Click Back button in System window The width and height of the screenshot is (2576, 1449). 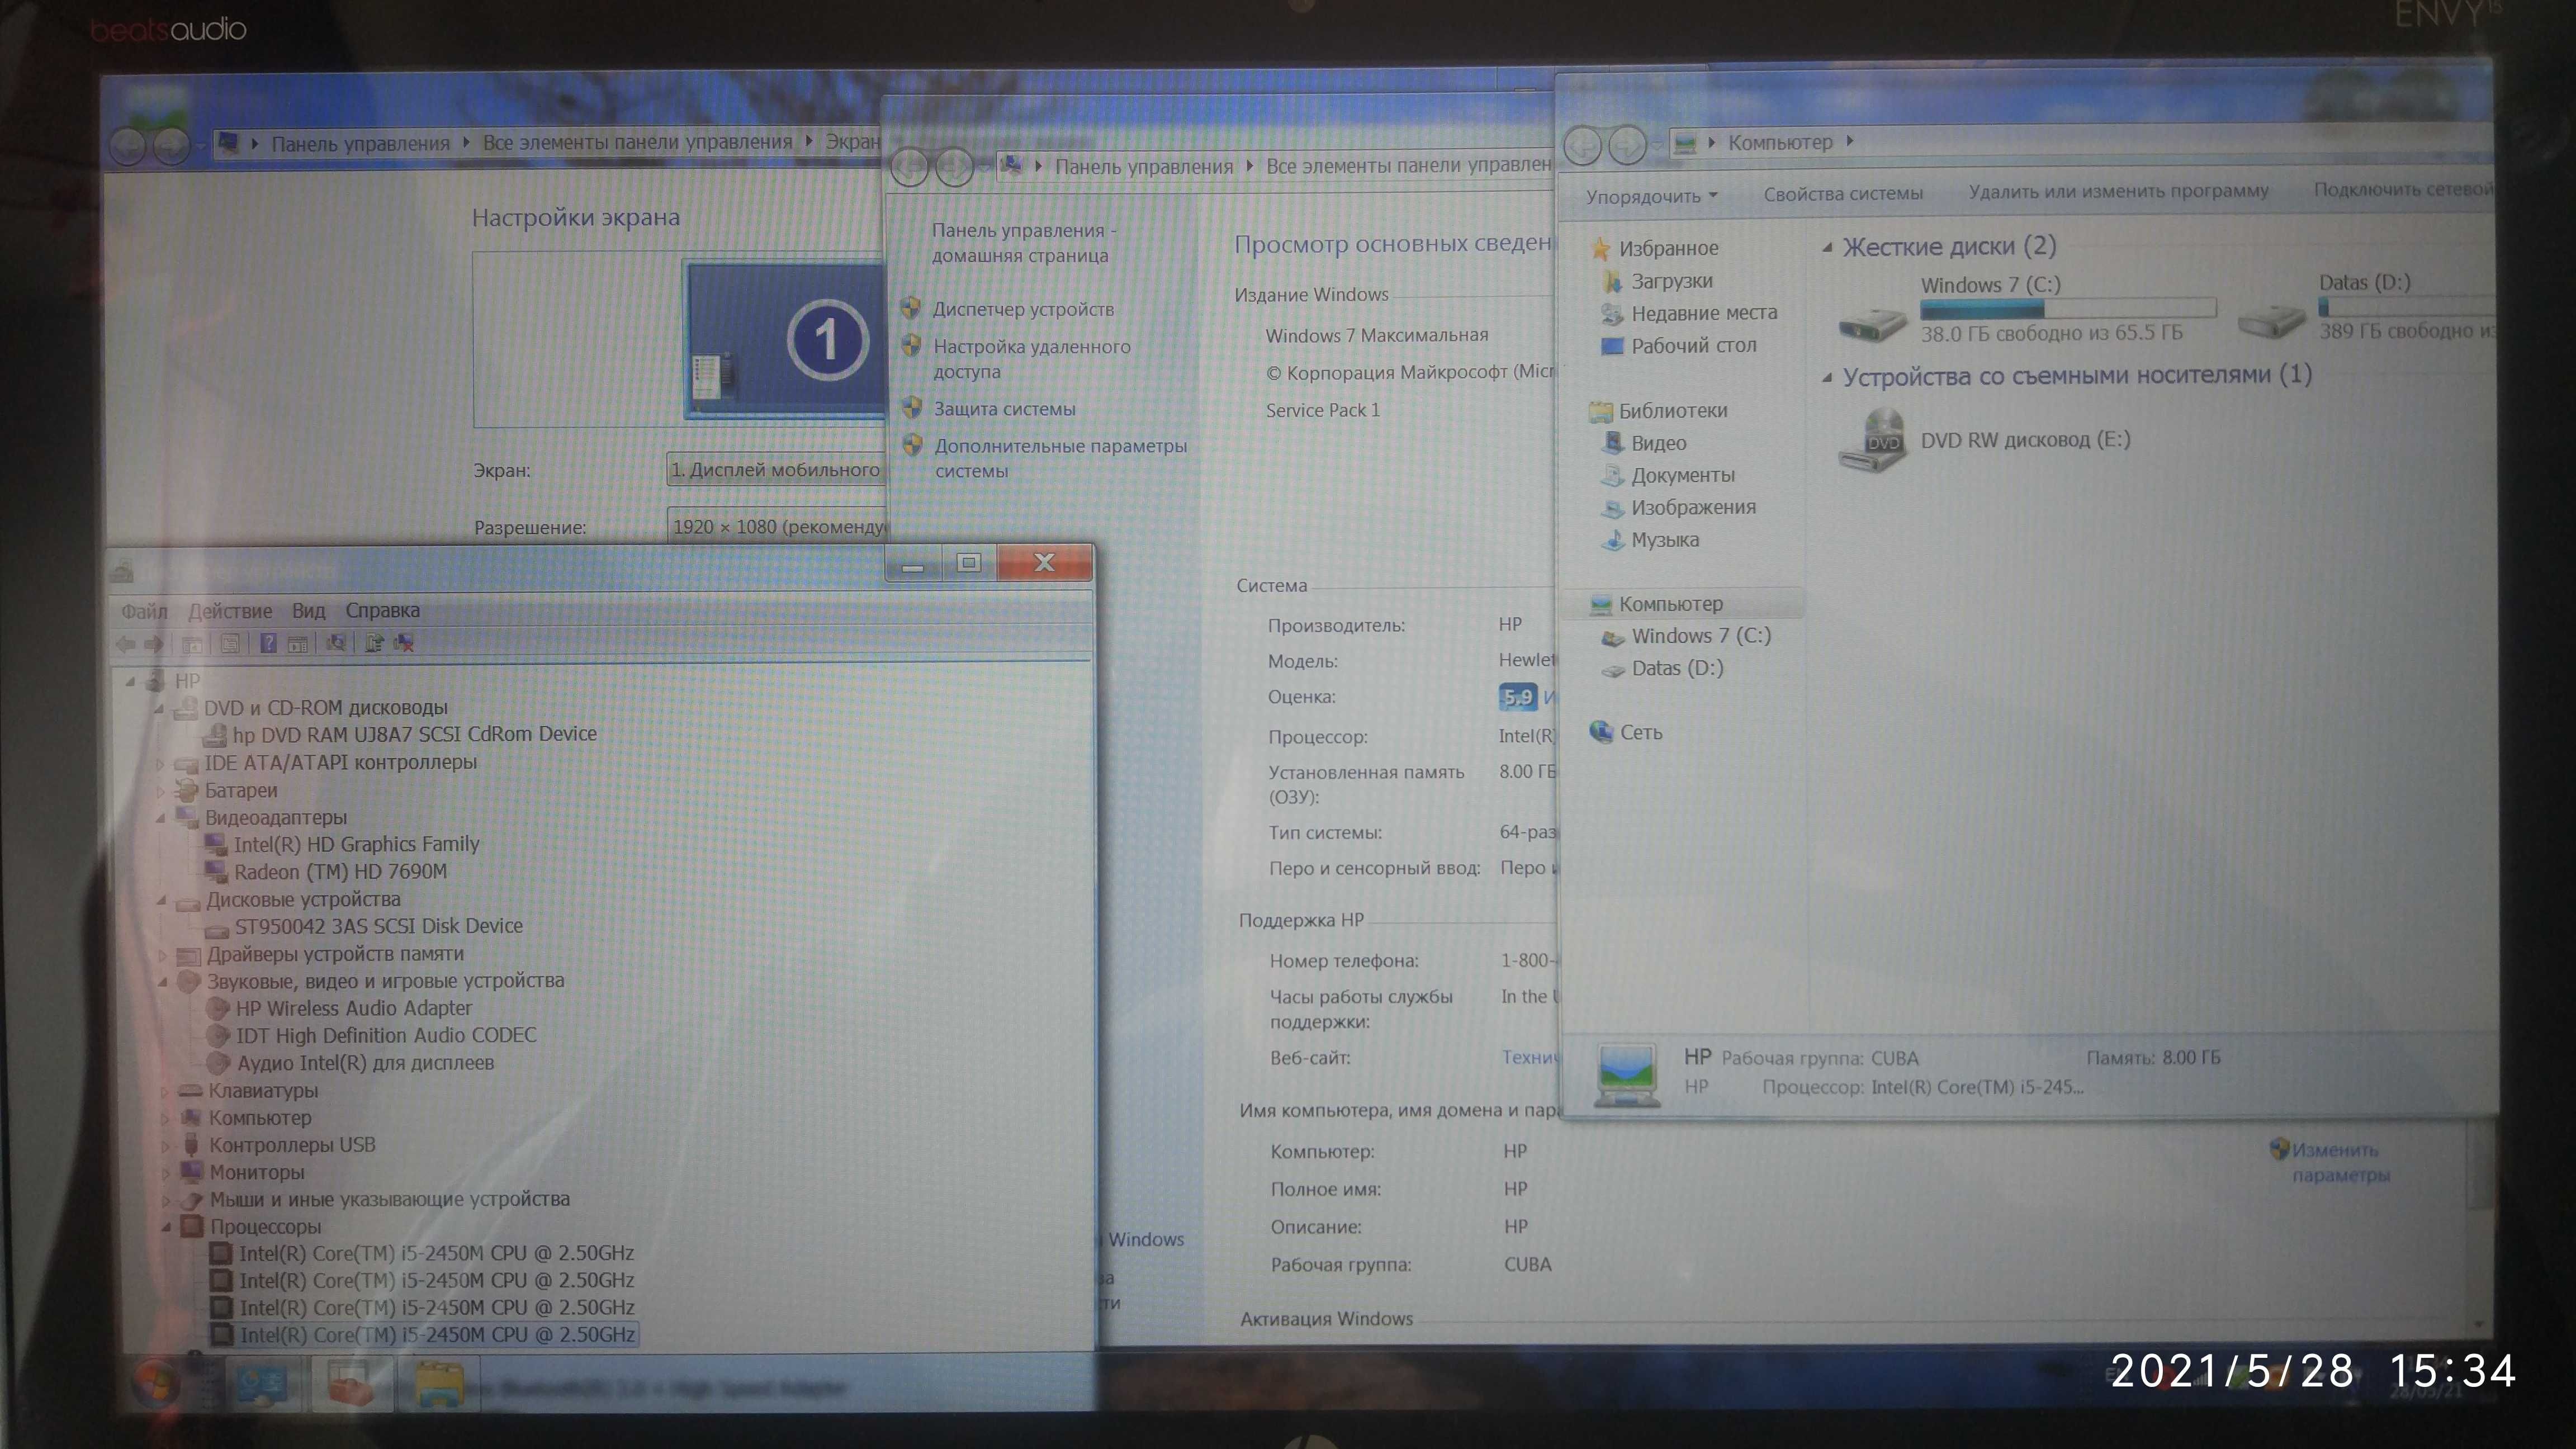click(x=909, y=167)
